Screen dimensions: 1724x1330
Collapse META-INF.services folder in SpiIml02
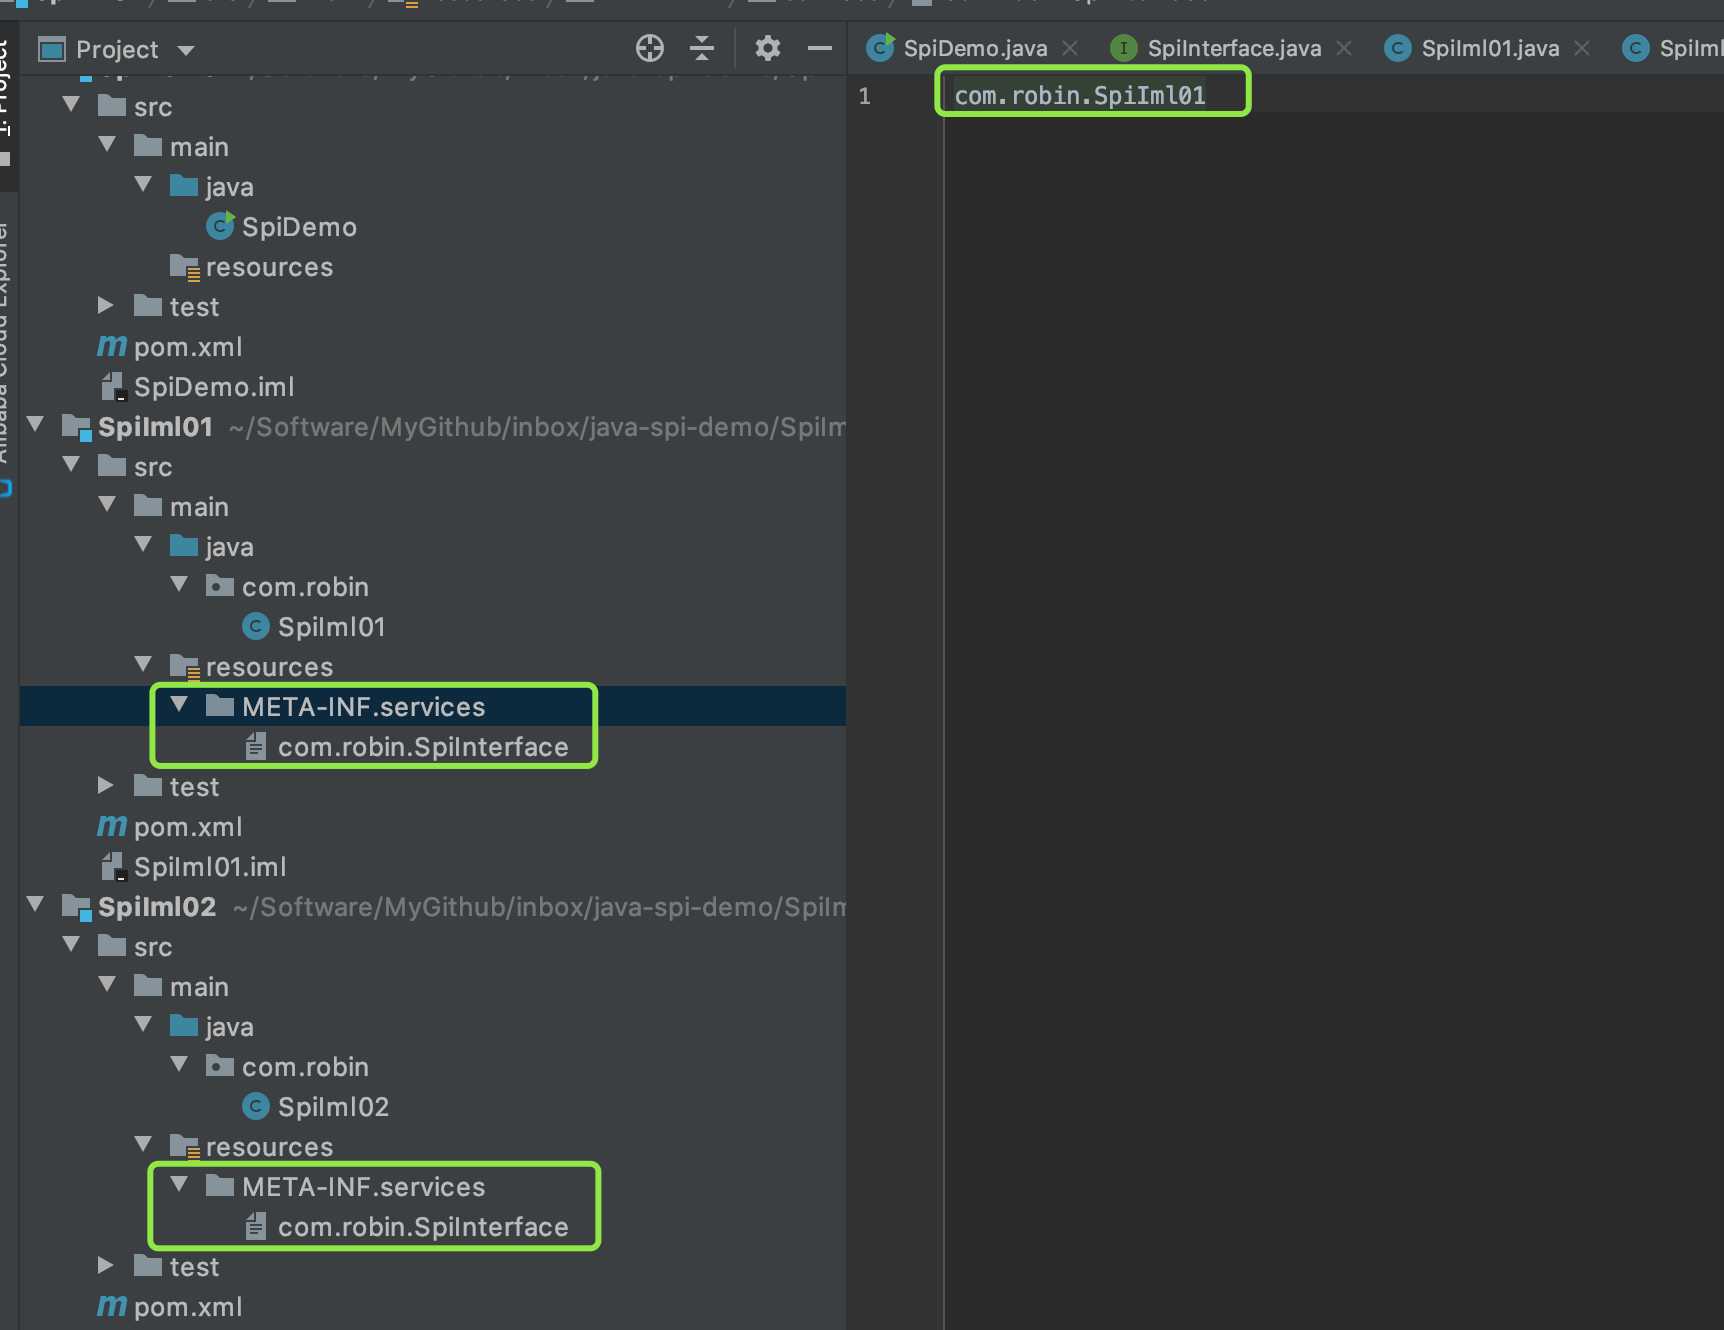click(180, 1185)
